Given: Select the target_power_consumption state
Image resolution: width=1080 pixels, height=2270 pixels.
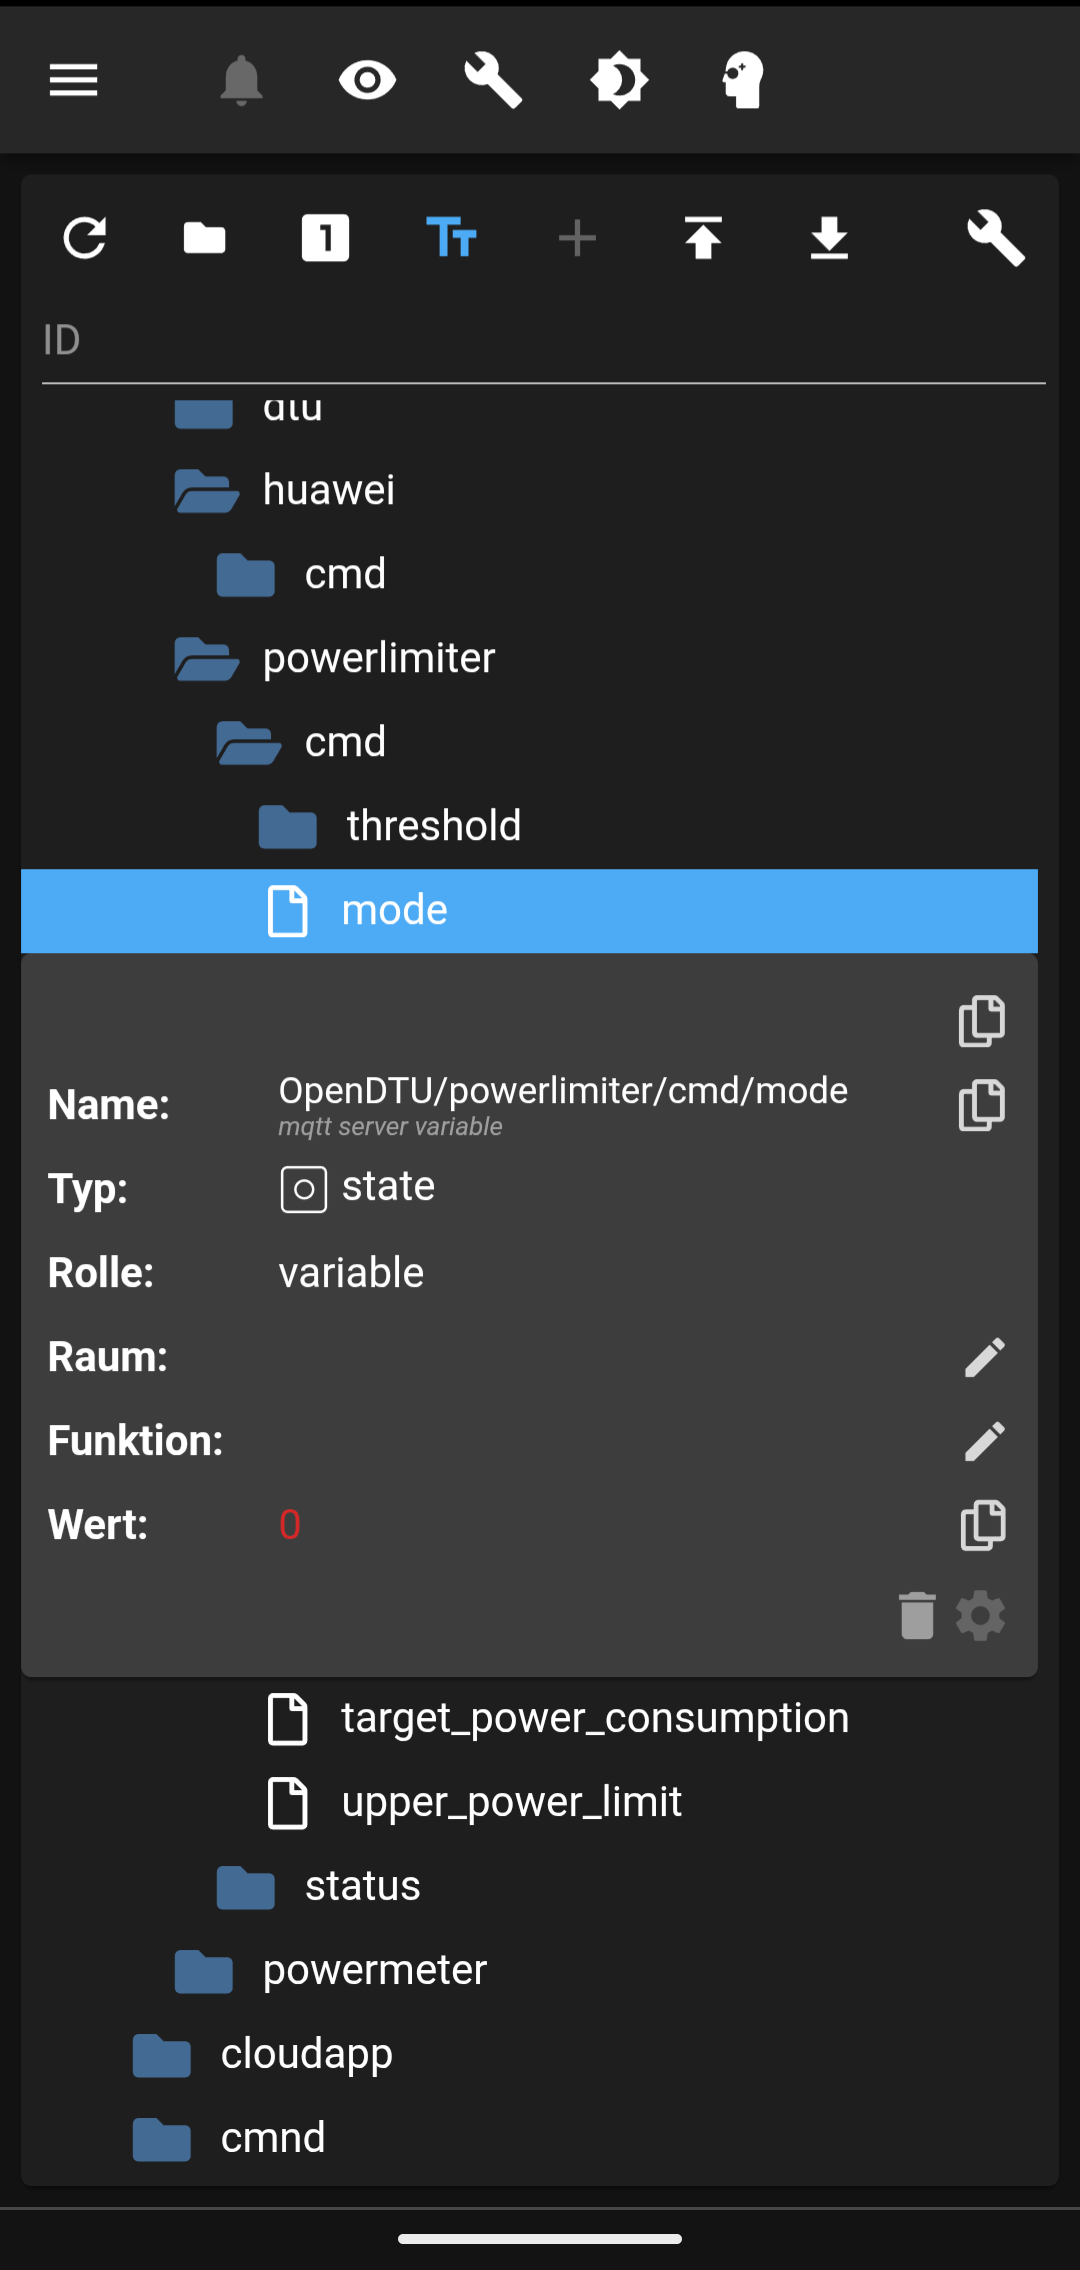Looking at the screenshot, I should (x=594, y=1718).
